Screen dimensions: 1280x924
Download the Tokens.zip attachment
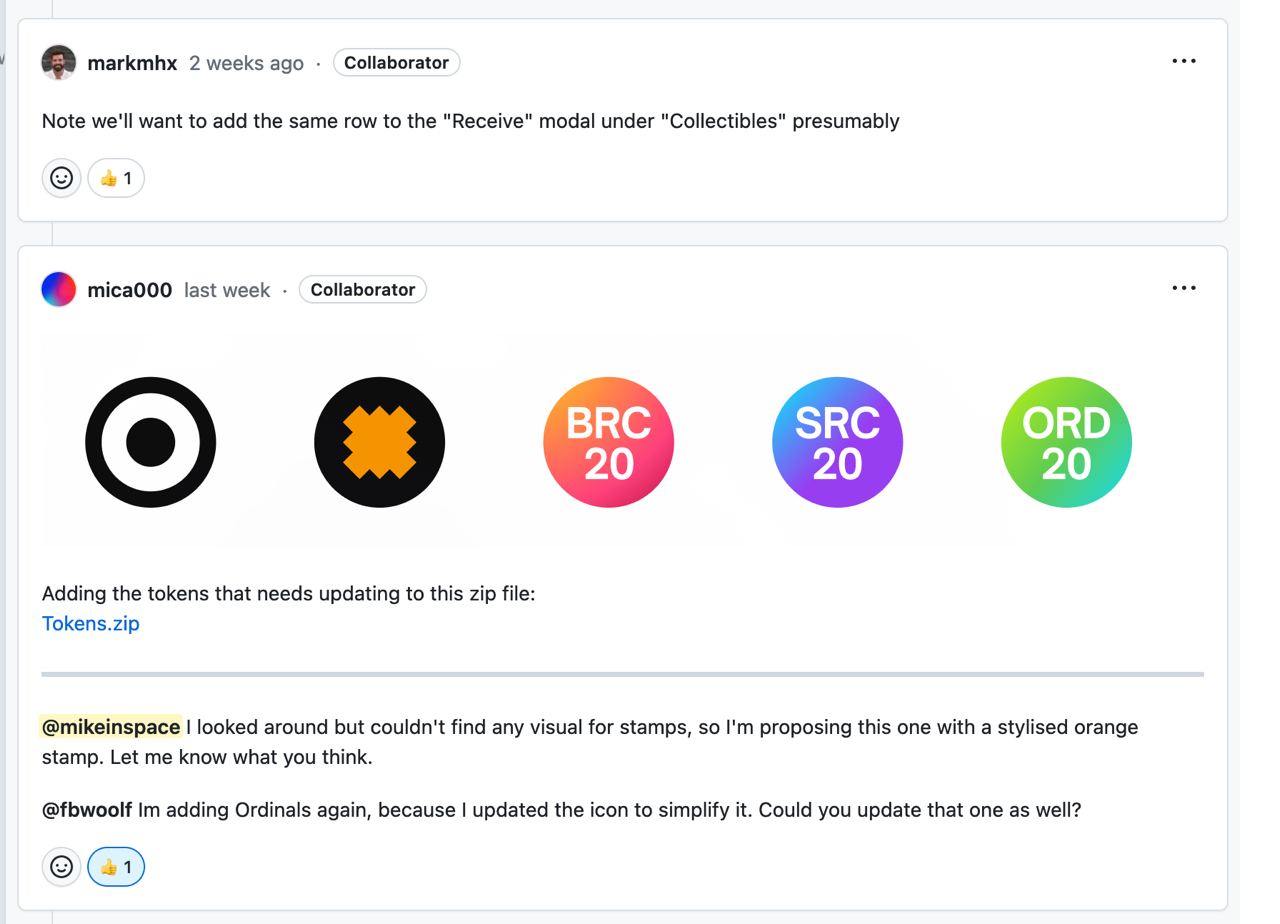91,623
